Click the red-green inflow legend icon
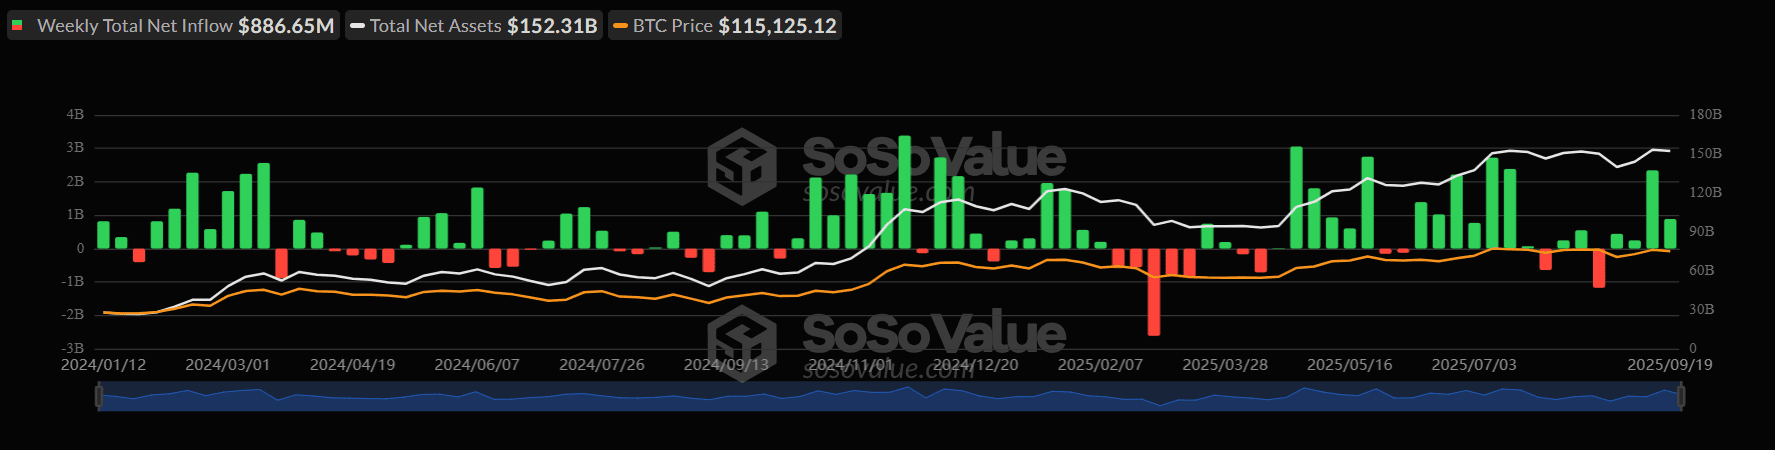This screenshot has width=1775, height=450. 18,25
